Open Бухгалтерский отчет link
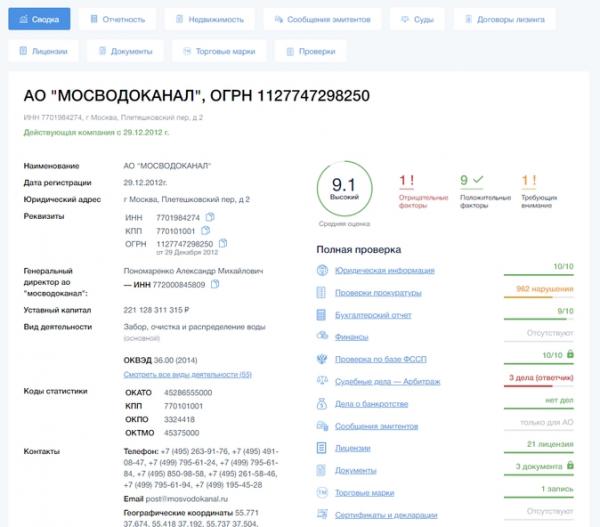The height and width of the screenshot is (527, 600). [x=373, y=315]
